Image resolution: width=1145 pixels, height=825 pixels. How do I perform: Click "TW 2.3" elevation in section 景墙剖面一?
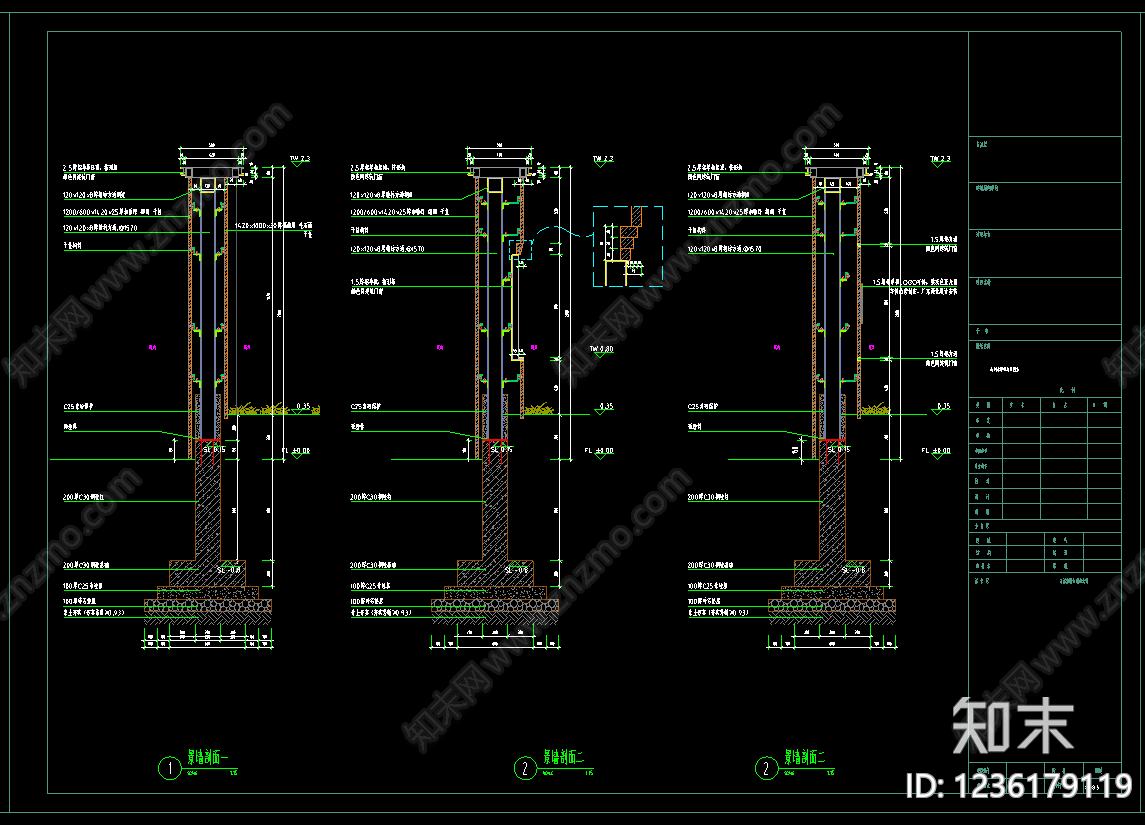click(x=299, y=158)
